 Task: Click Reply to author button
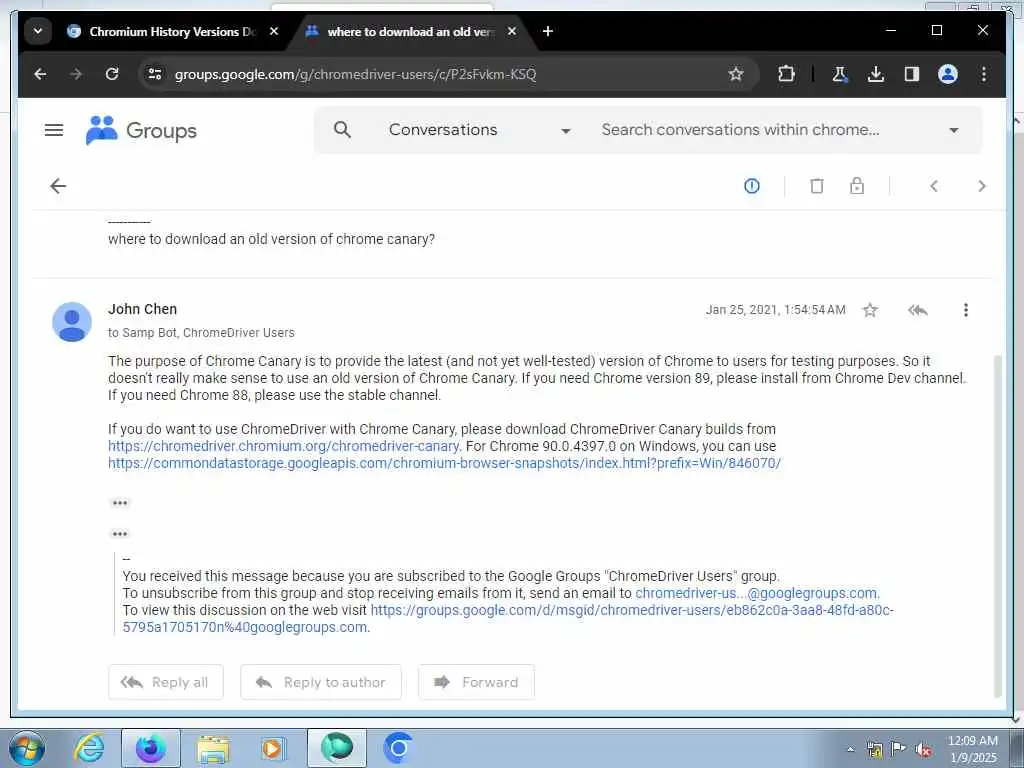pos(321,682)
